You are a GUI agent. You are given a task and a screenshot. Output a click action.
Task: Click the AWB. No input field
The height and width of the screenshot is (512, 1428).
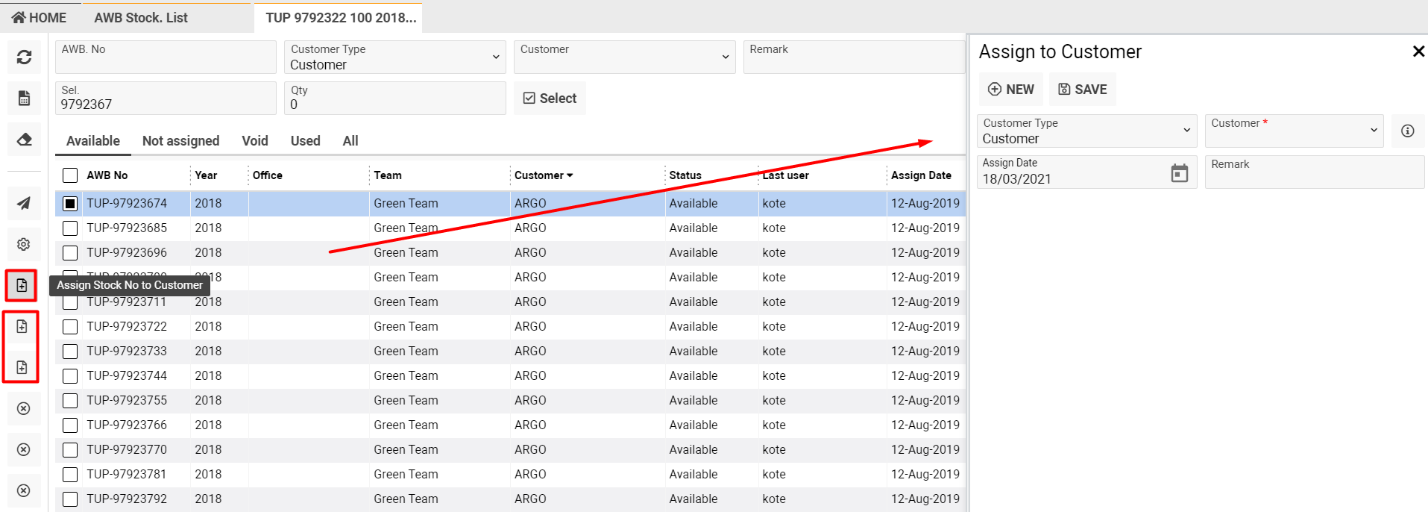[166, 57]
